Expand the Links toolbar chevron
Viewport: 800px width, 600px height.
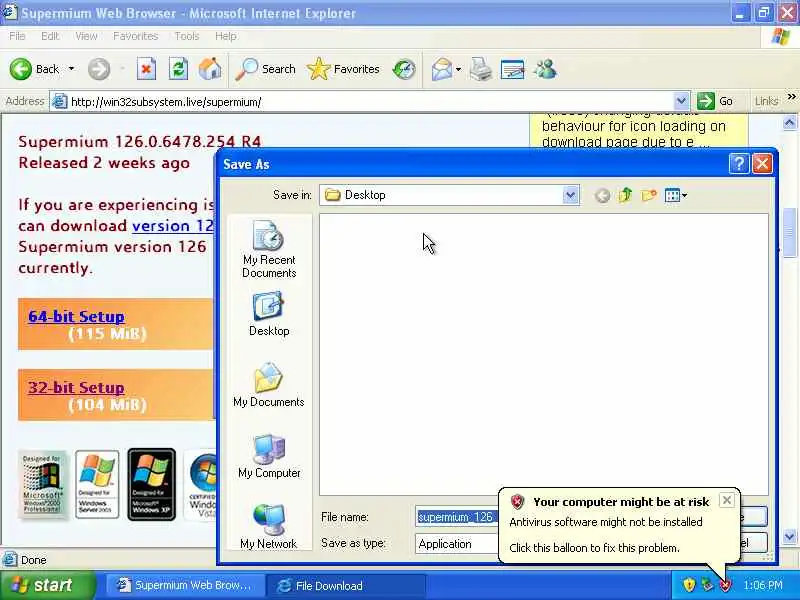pos(791,97)
